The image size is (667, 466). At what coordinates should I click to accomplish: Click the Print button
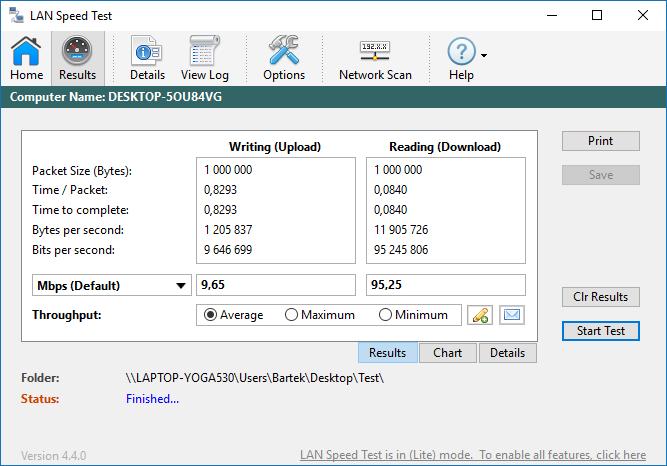(x=601, y=141)
